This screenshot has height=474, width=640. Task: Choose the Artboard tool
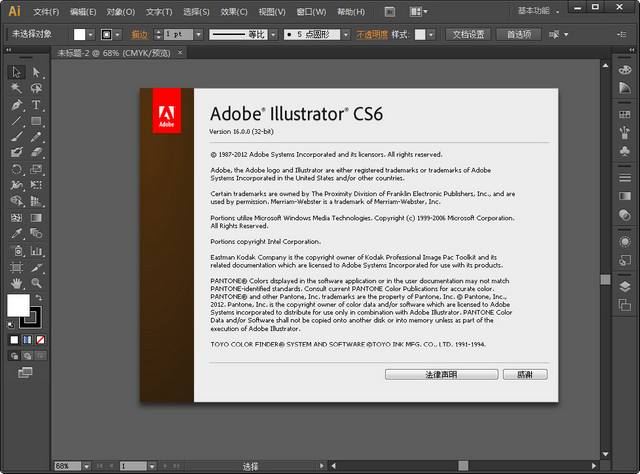tap(16, 267)
